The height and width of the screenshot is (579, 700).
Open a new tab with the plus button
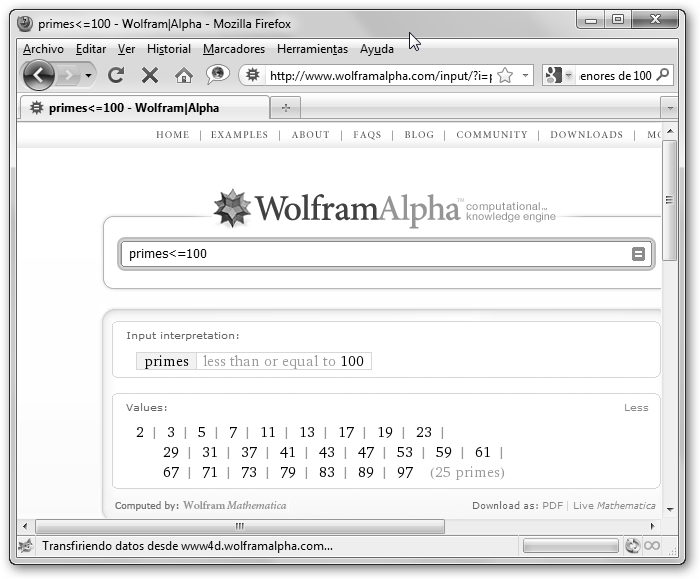click(x=286, y=108)
